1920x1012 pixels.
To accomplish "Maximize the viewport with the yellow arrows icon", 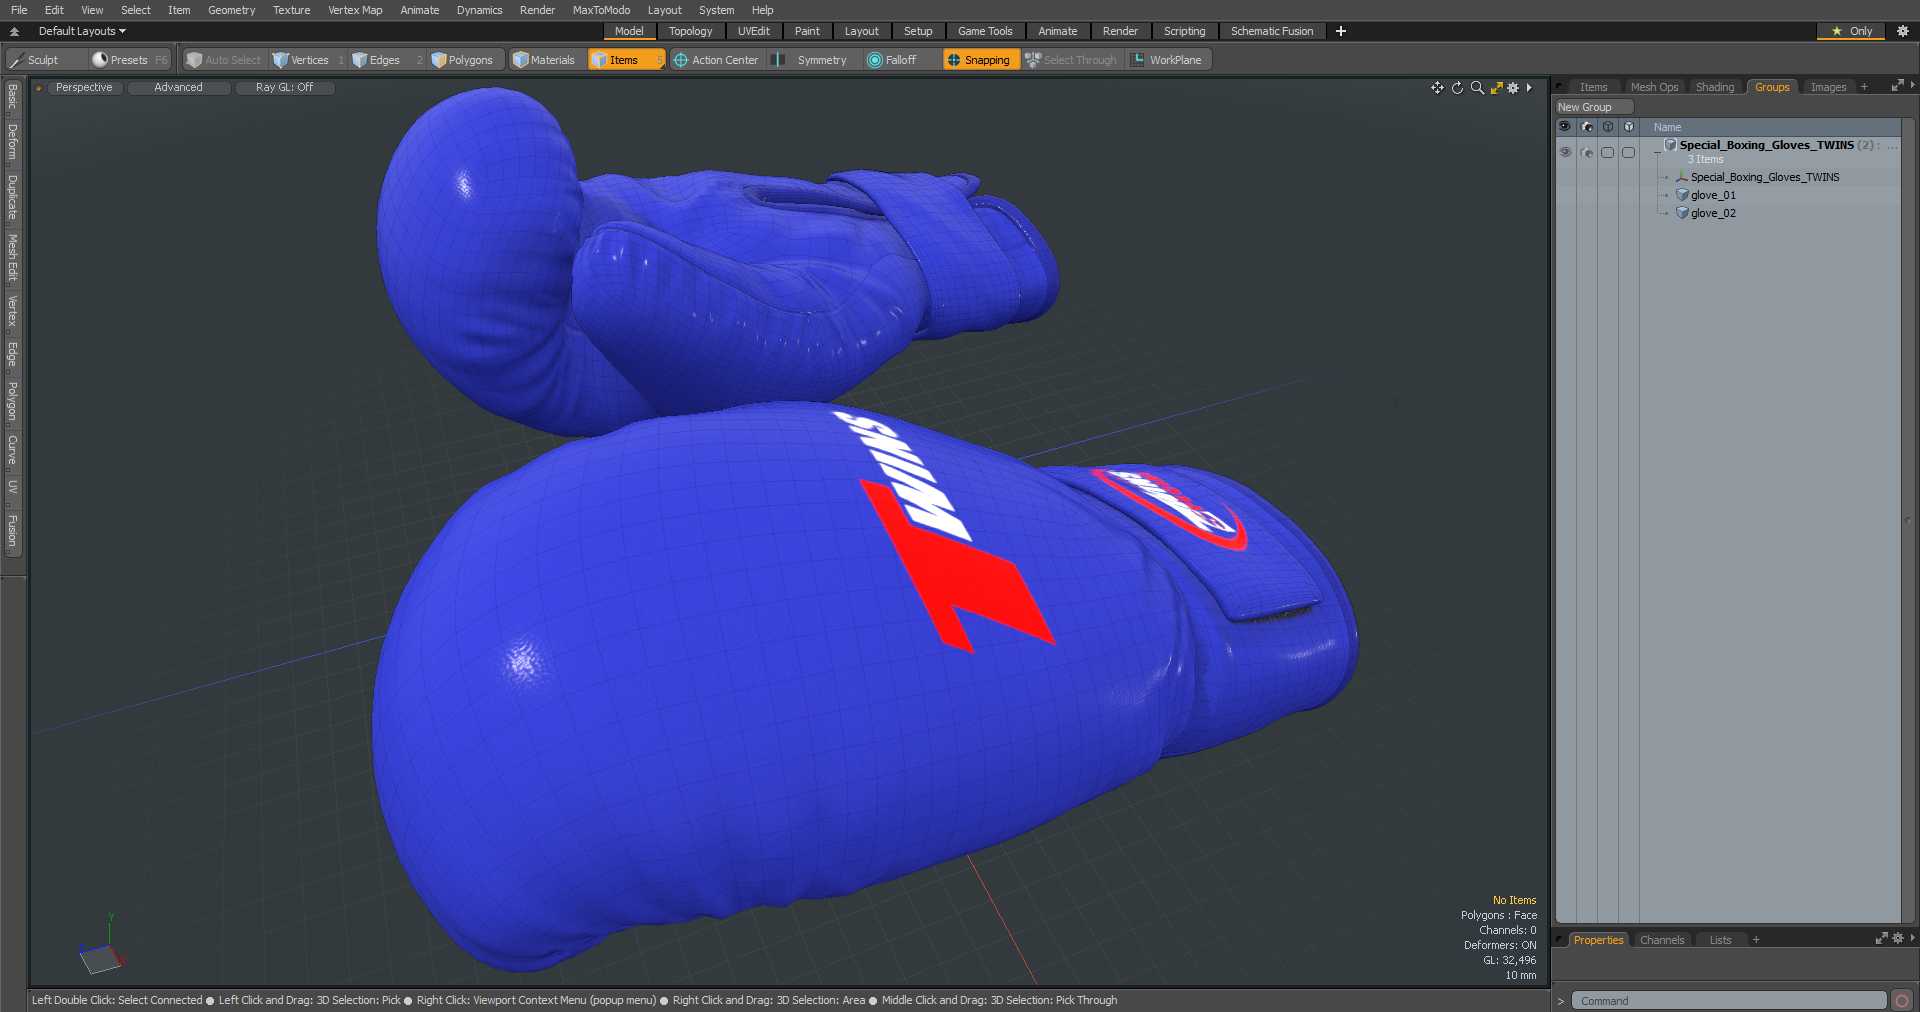I will click(1497, 88).
